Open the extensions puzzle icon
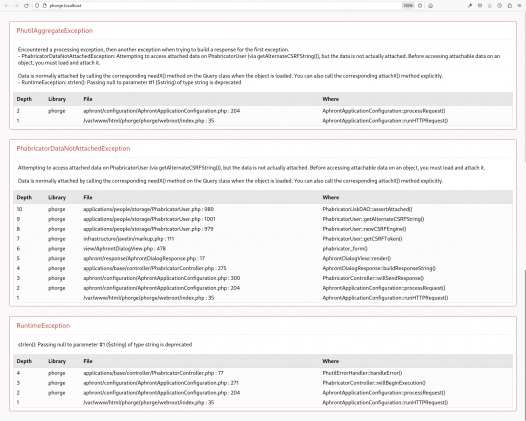526x421 pixels. tap(510, 6)
